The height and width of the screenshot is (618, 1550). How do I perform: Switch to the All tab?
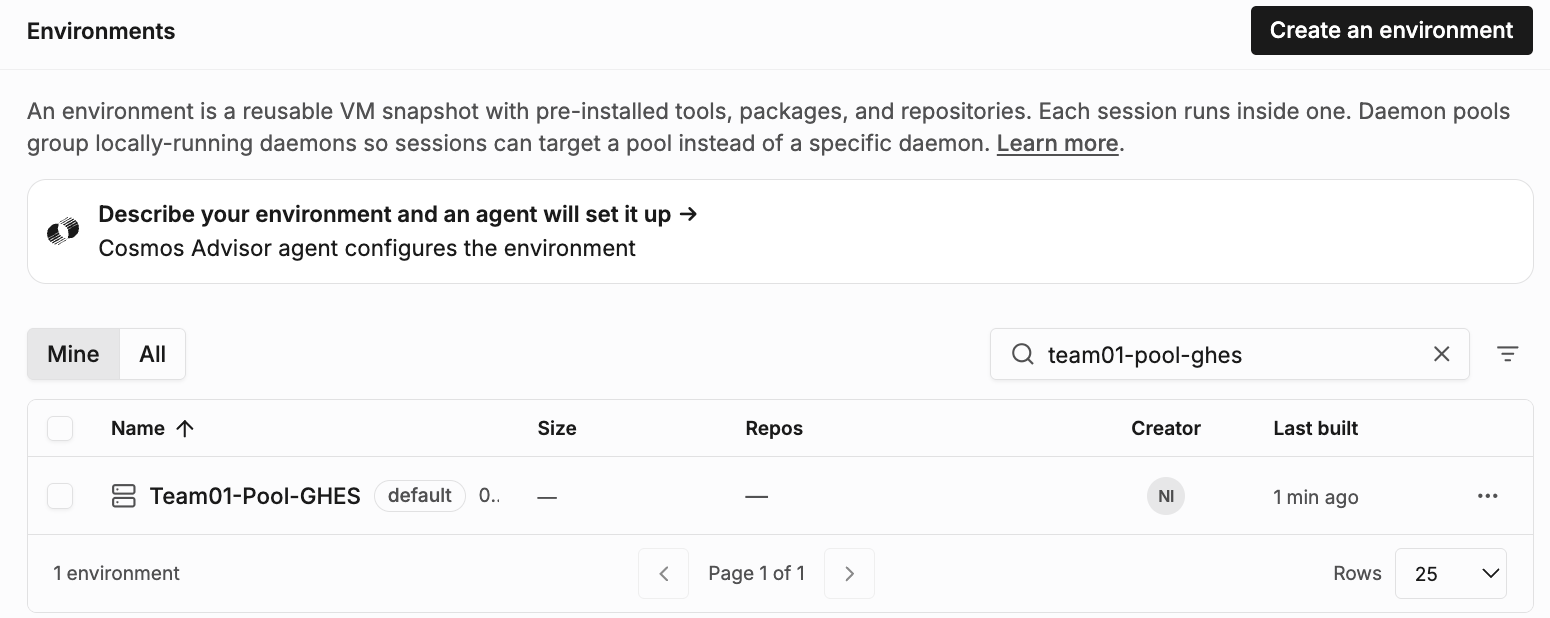tap(152, 354)
